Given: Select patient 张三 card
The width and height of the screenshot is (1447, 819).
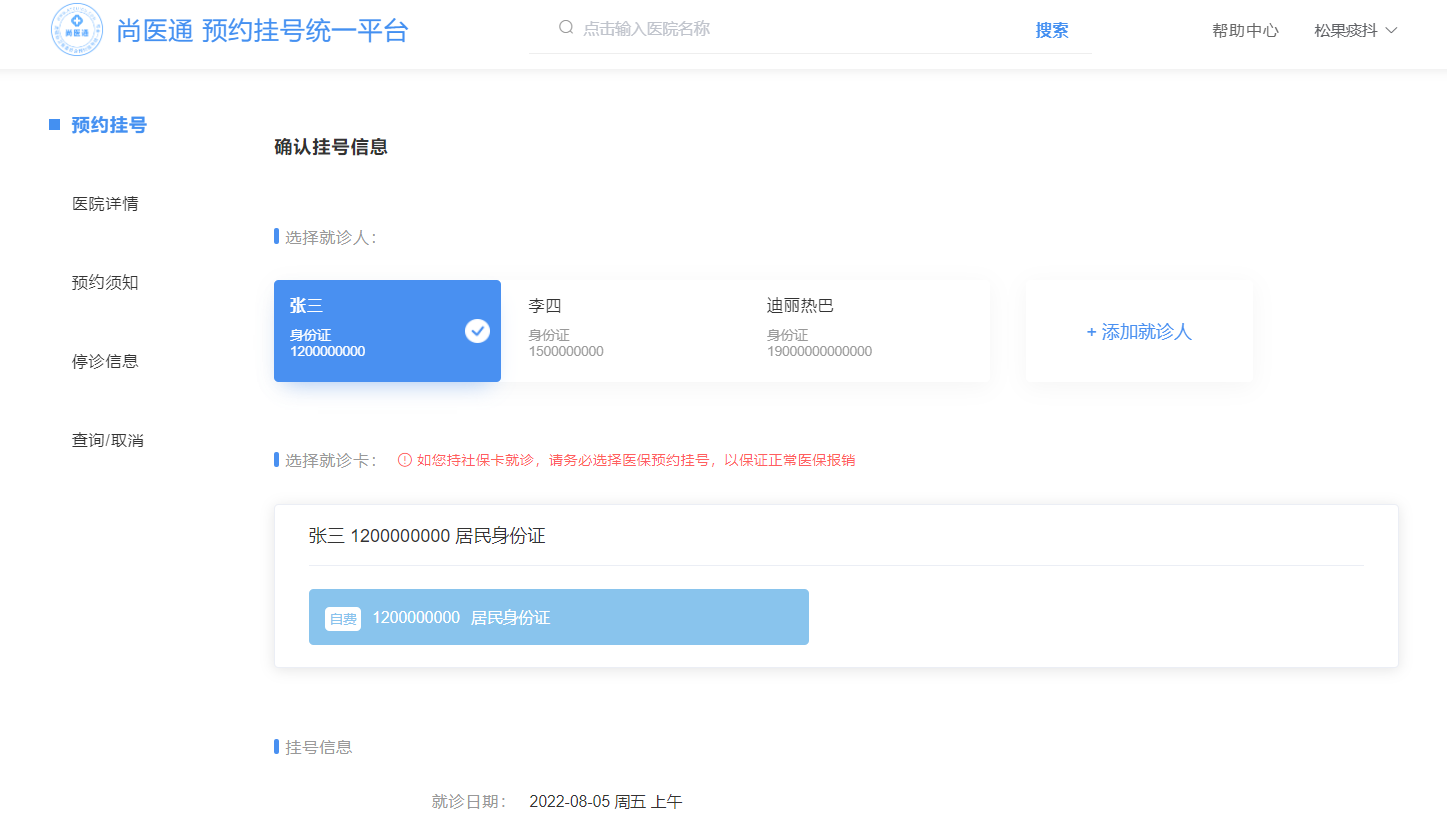Looking at the screenshot, I should point(387,331).
